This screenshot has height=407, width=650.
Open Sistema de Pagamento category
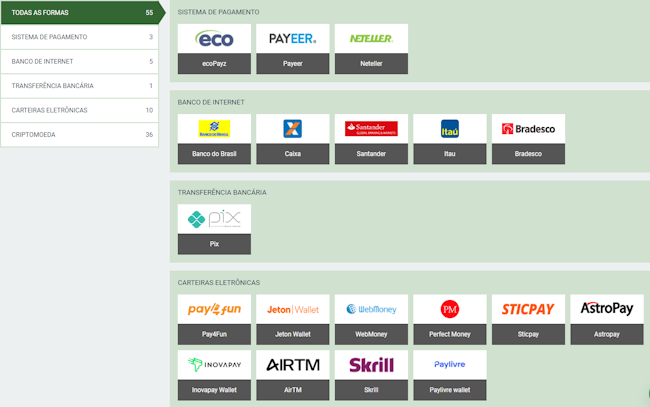click(x=80, y=37)
